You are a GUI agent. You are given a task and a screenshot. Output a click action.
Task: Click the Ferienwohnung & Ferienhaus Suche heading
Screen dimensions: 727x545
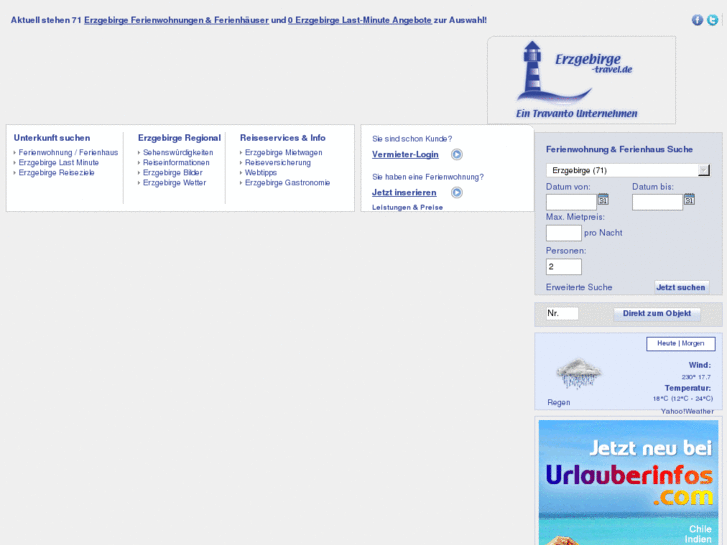click(619, 149)
